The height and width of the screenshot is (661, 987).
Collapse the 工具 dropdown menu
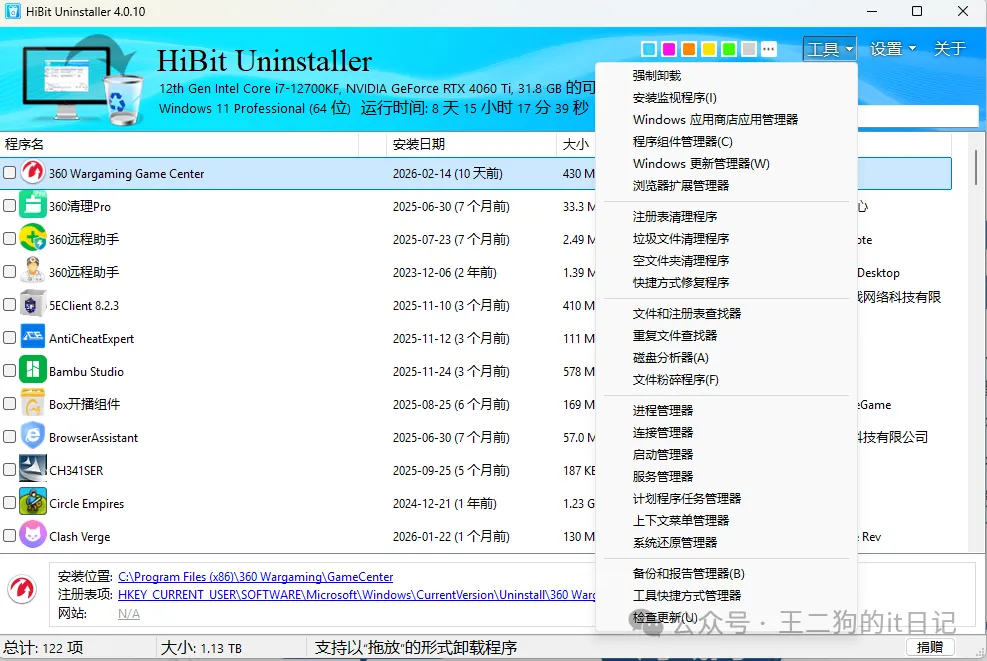point(830,48)
